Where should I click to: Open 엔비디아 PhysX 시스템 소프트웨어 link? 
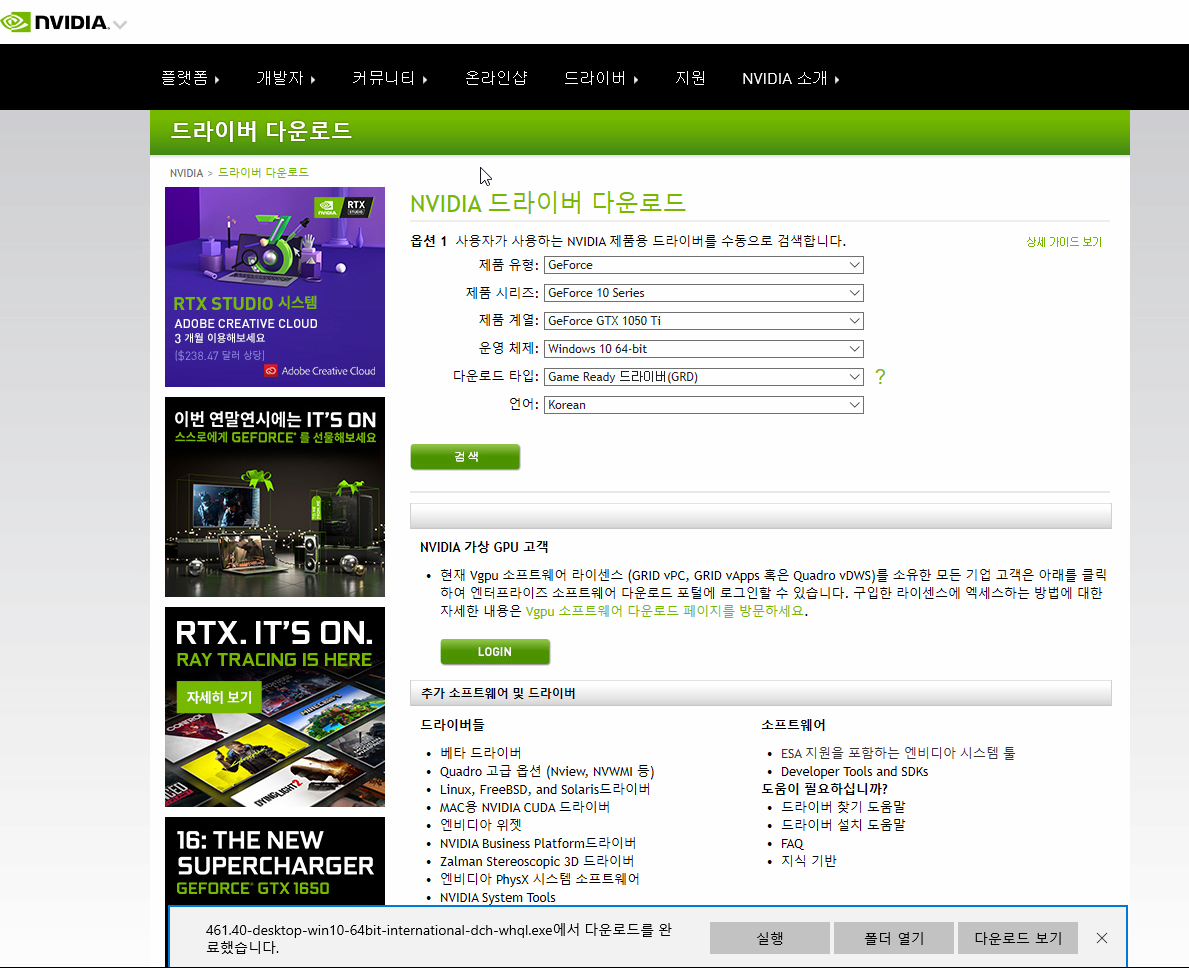(x=539, y=879)
